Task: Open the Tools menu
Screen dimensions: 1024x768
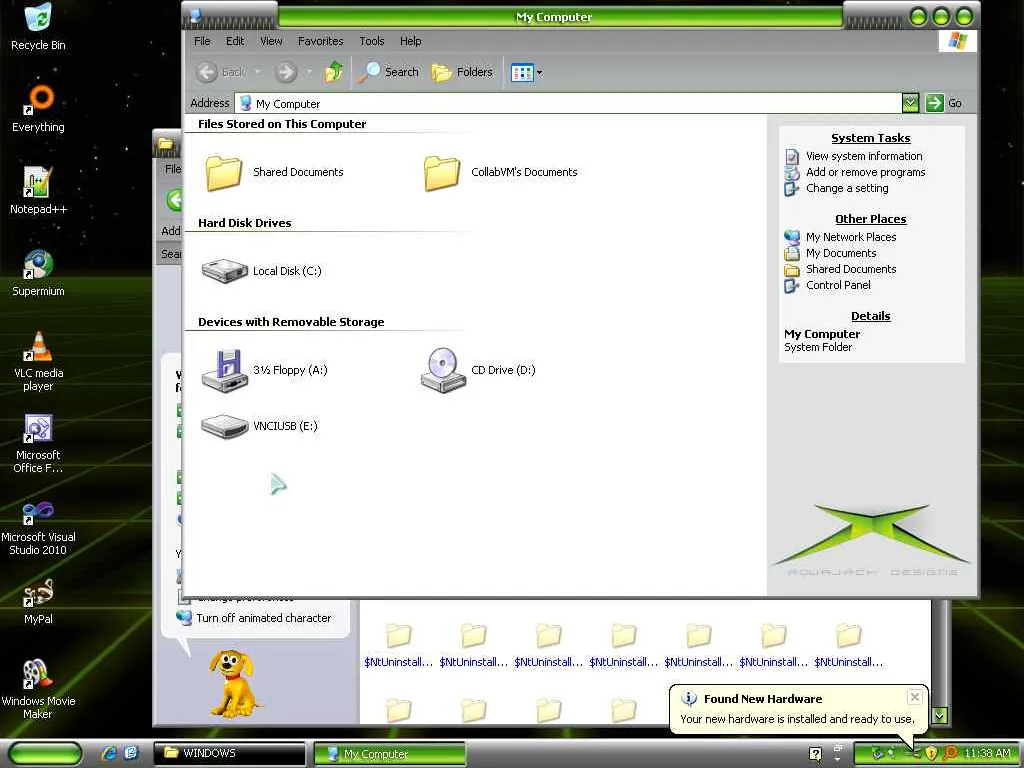Action: 372,41
